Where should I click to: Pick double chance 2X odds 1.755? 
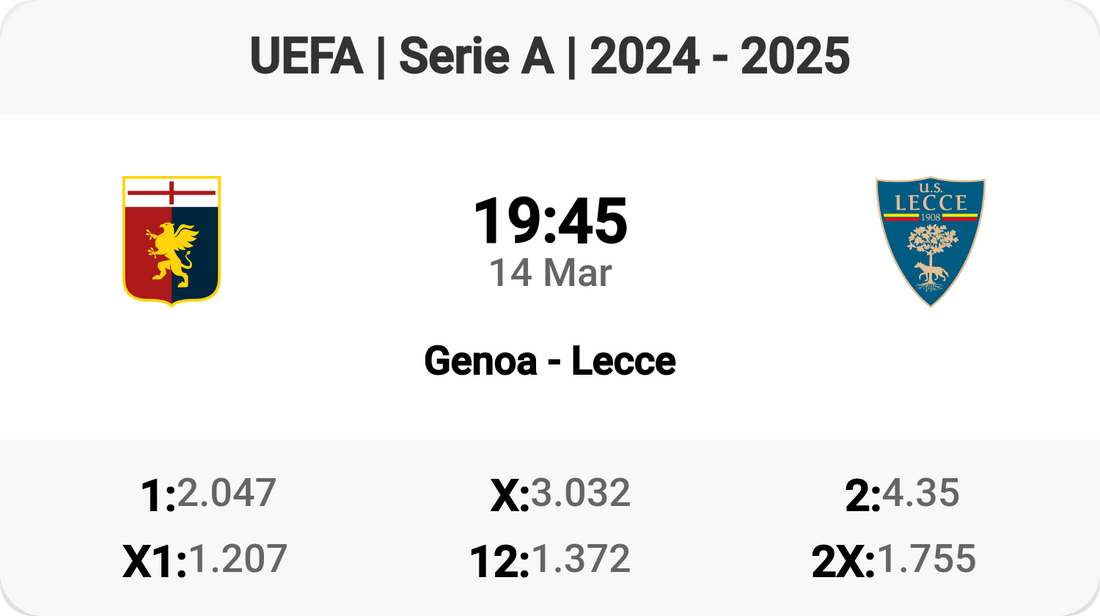coord(926,559)
